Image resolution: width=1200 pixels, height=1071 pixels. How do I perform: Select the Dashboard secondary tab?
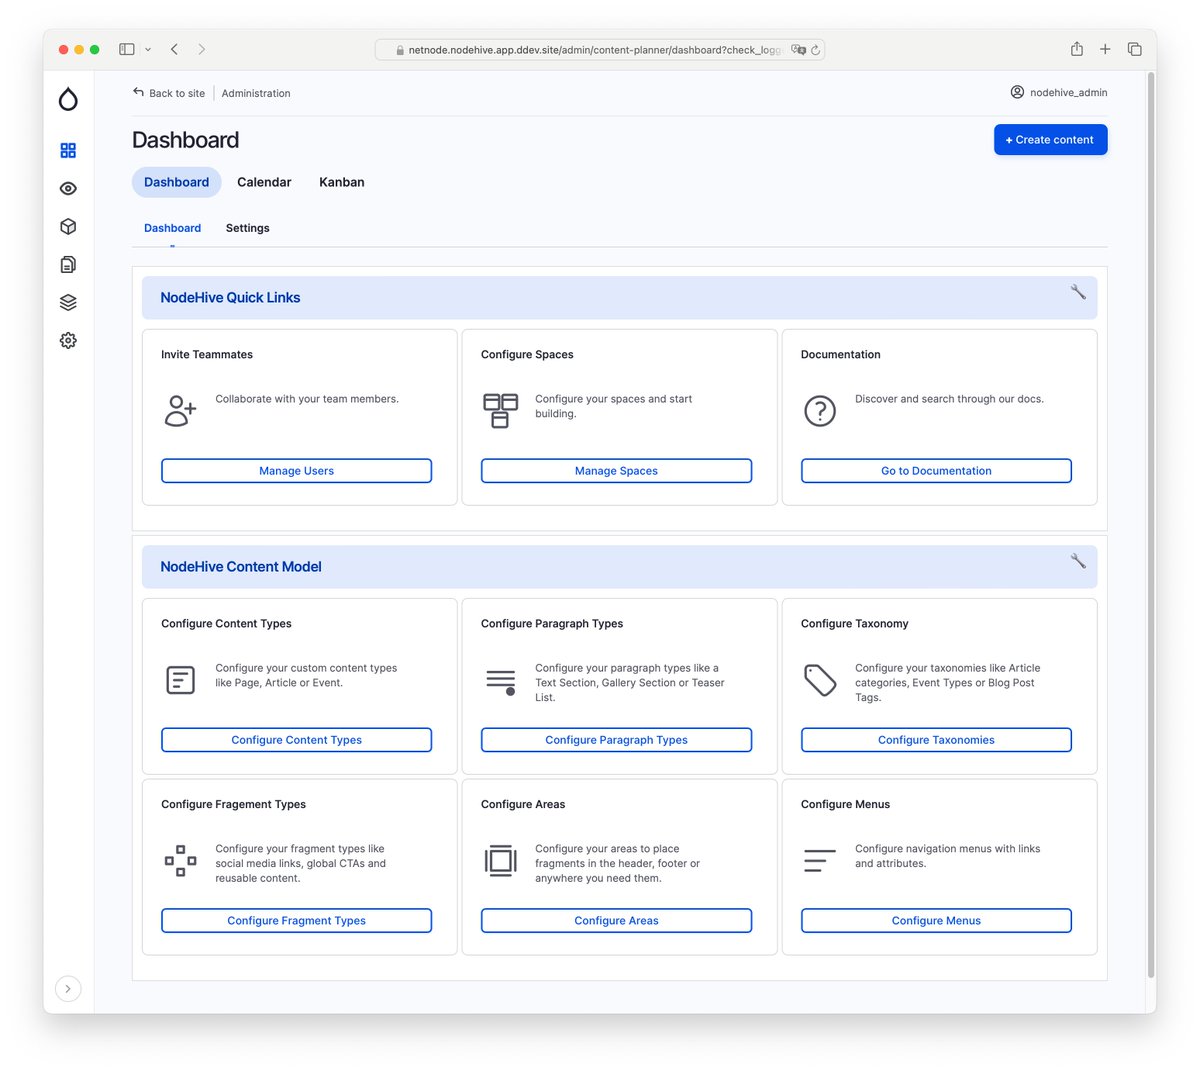click(172, 228)
